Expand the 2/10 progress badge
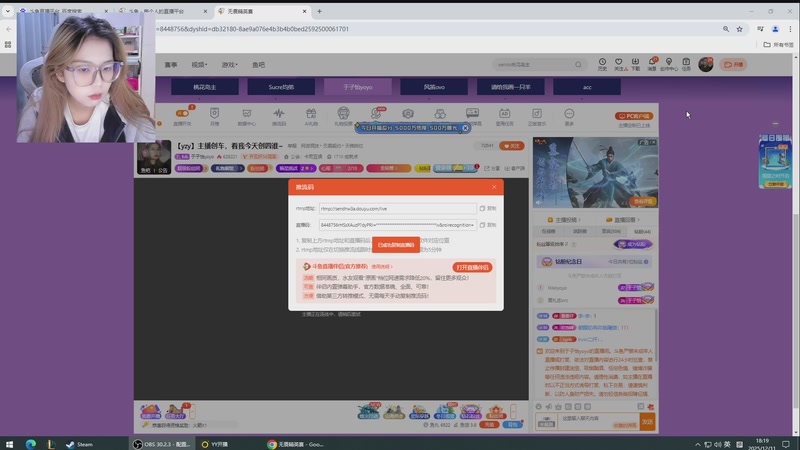The height and width of the screenshot is (450, 800). 341,168
